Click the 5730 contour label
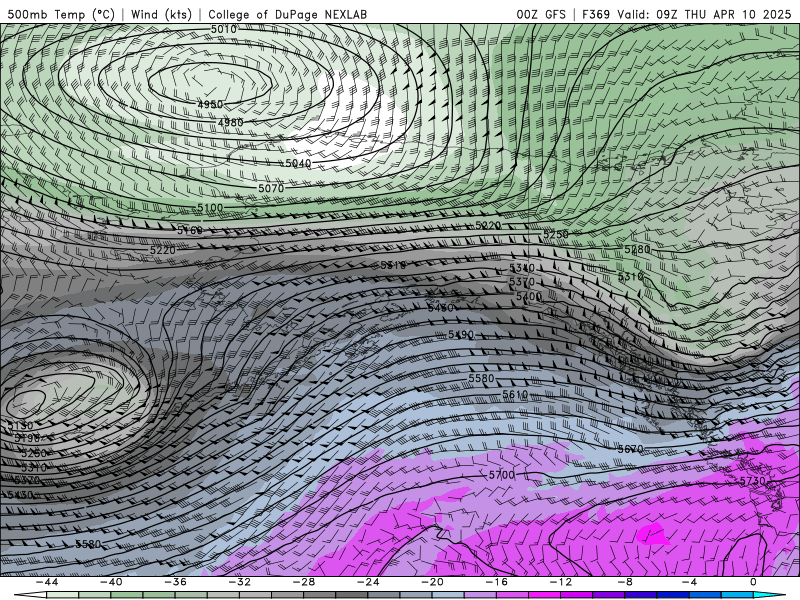The image size is (800, 600). [753, 481]
